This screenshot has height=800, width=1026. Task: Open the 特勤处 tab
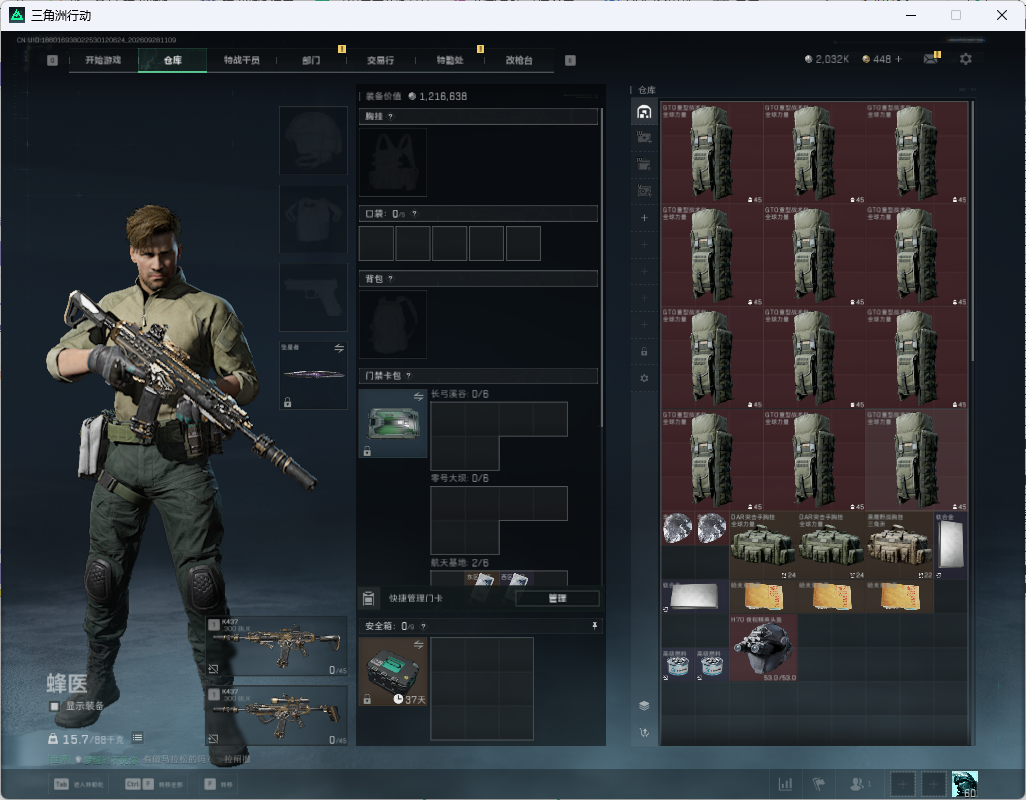[450, 60]
